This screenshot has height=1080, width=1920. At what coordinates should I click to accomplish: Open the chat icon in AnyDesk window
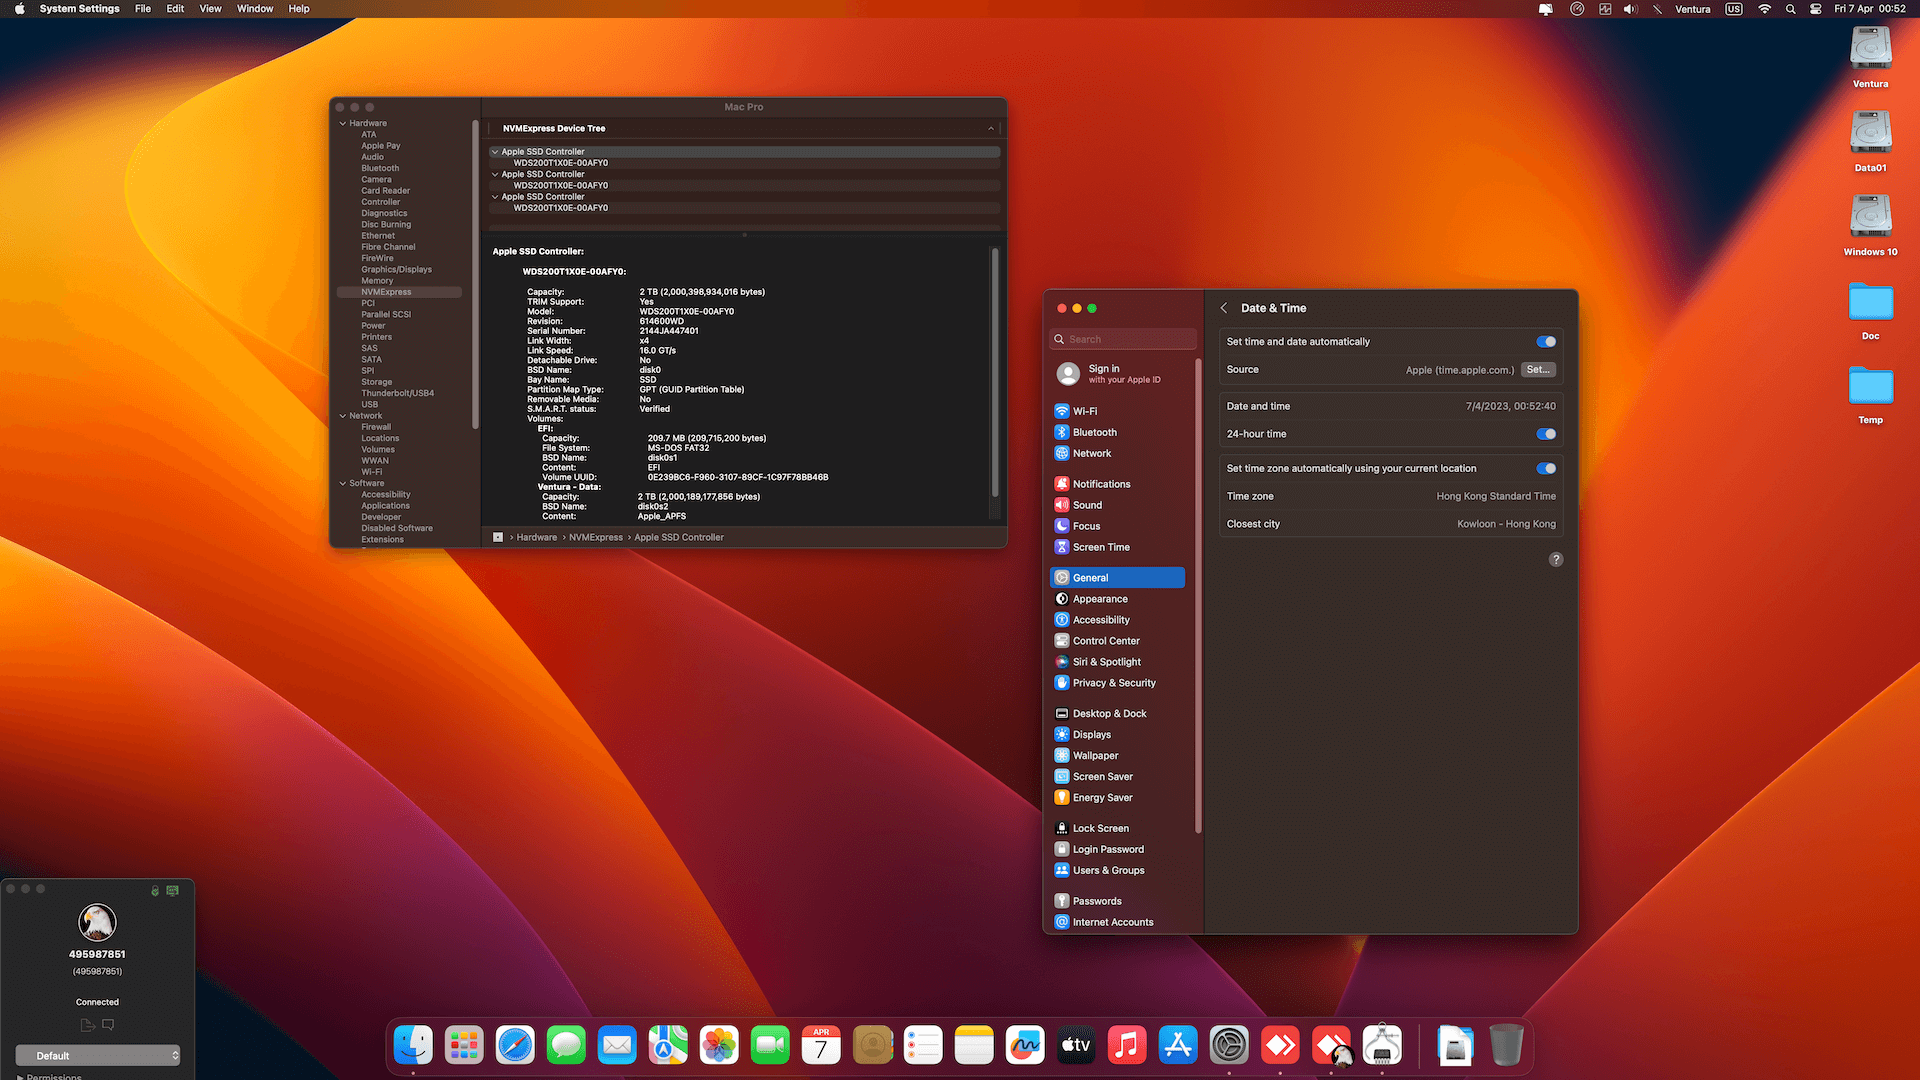[107, 1024]
